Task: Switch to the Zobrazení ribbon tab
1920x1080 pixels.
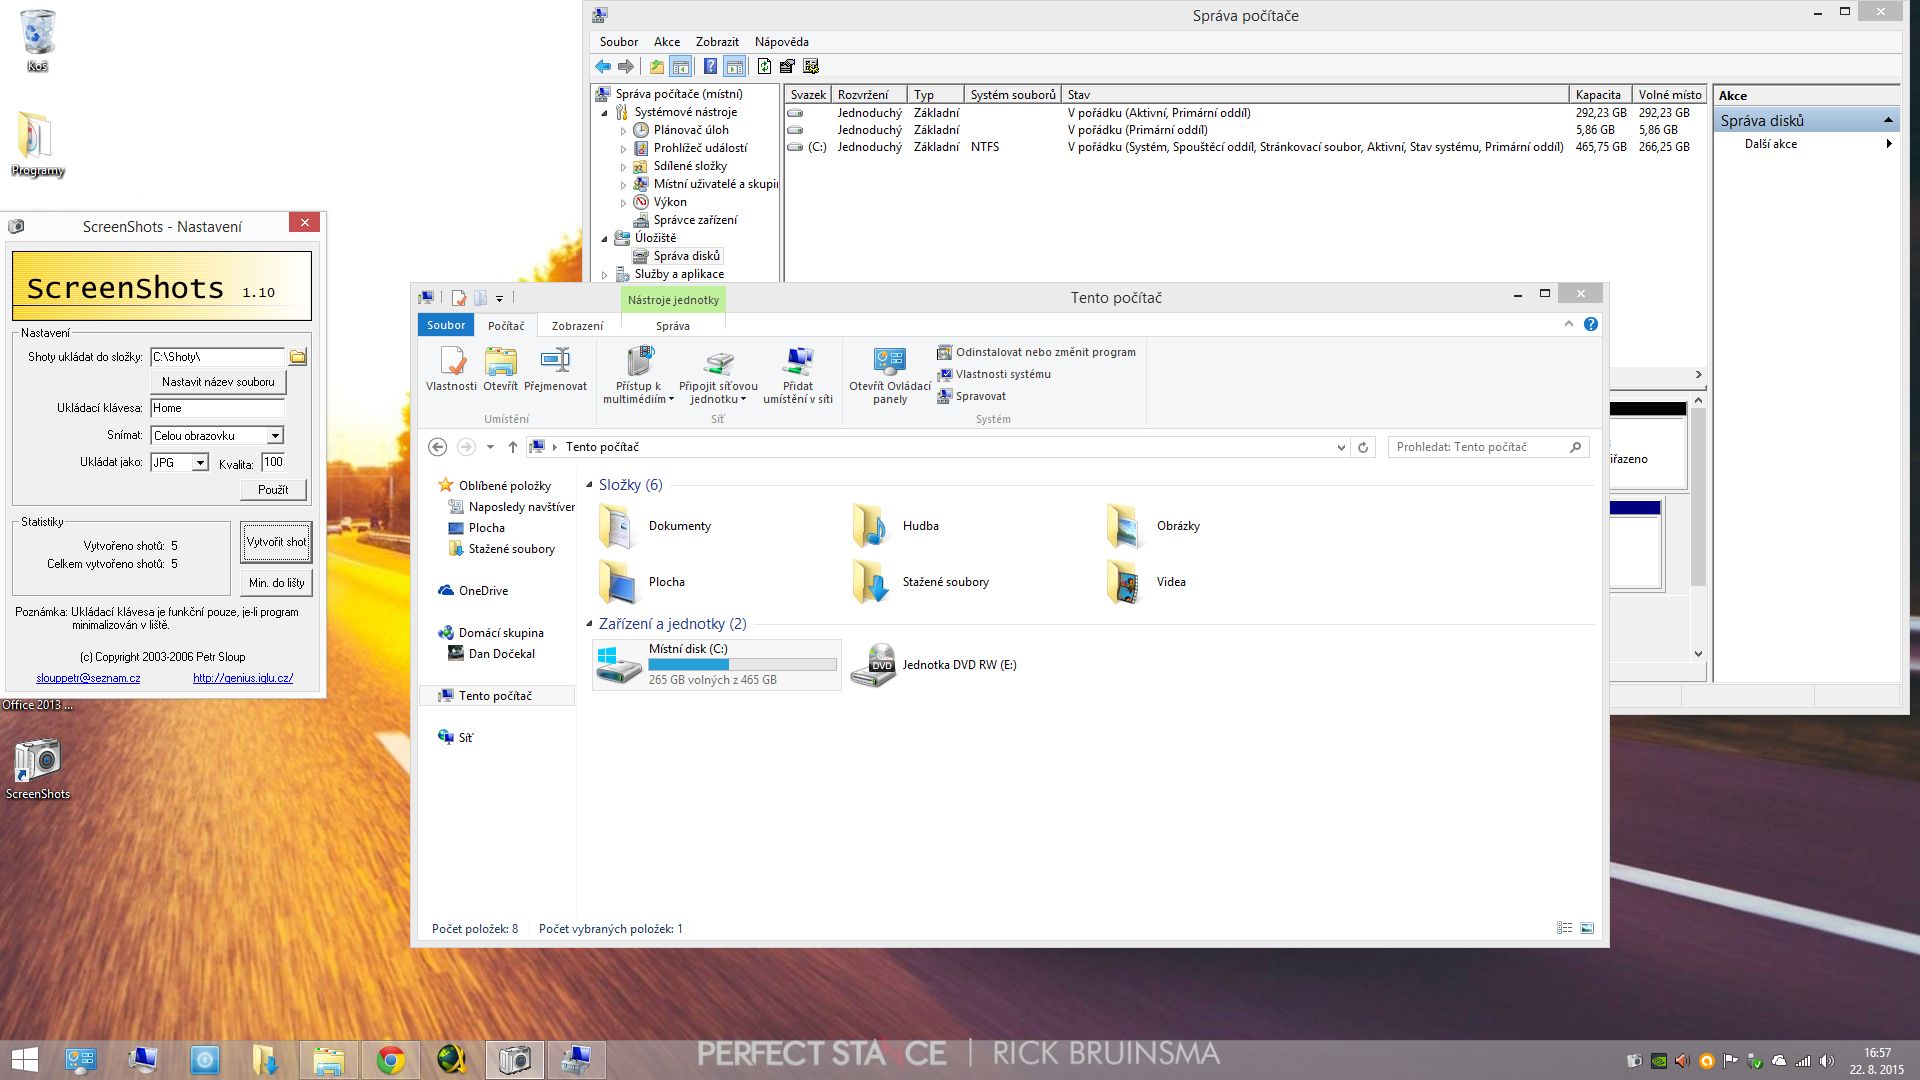Action: [577, 326]
